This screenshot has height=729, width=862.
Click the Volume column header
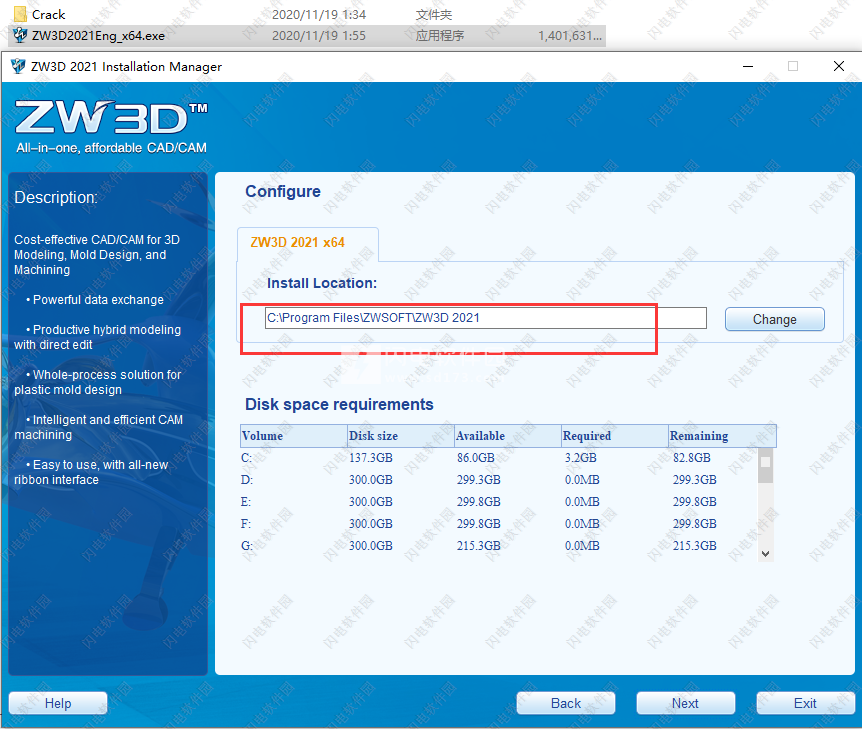[x=294, y=436]
